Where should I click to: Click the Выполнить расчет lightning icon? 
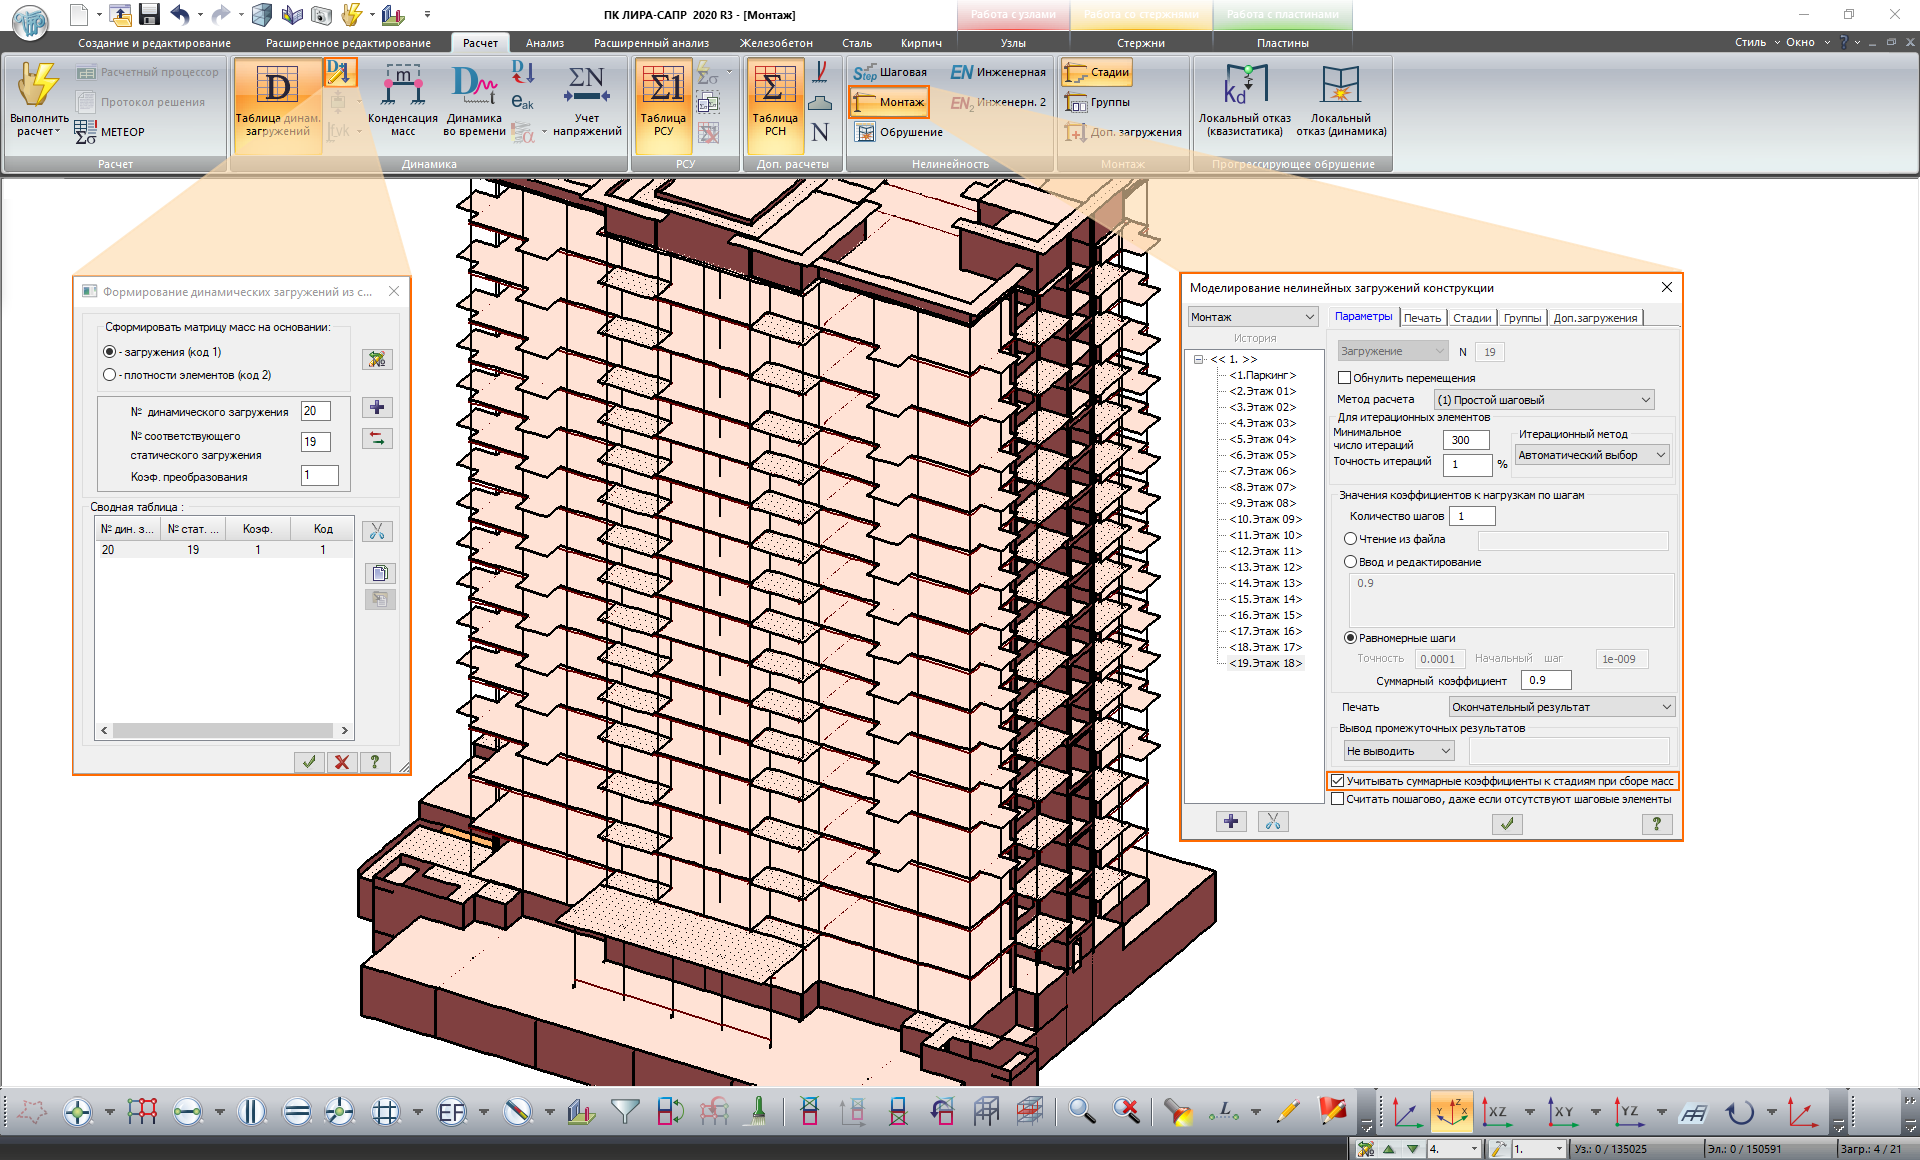click(x=38, y=85)
